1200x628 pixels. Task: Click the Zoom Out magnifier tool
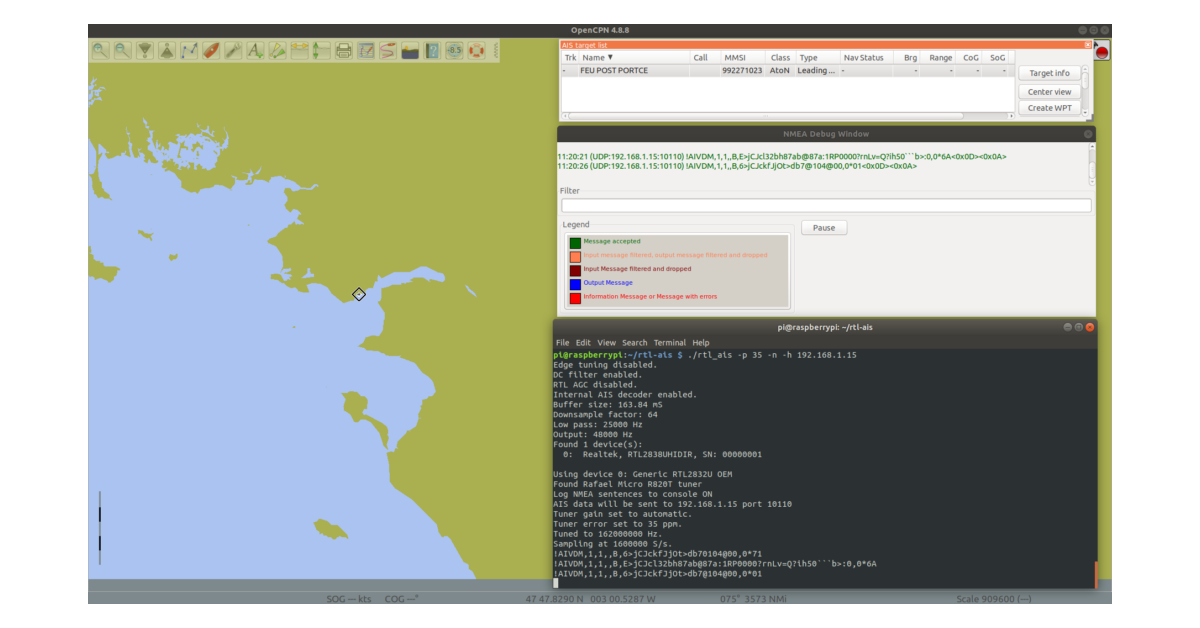[x=122, y=50]
